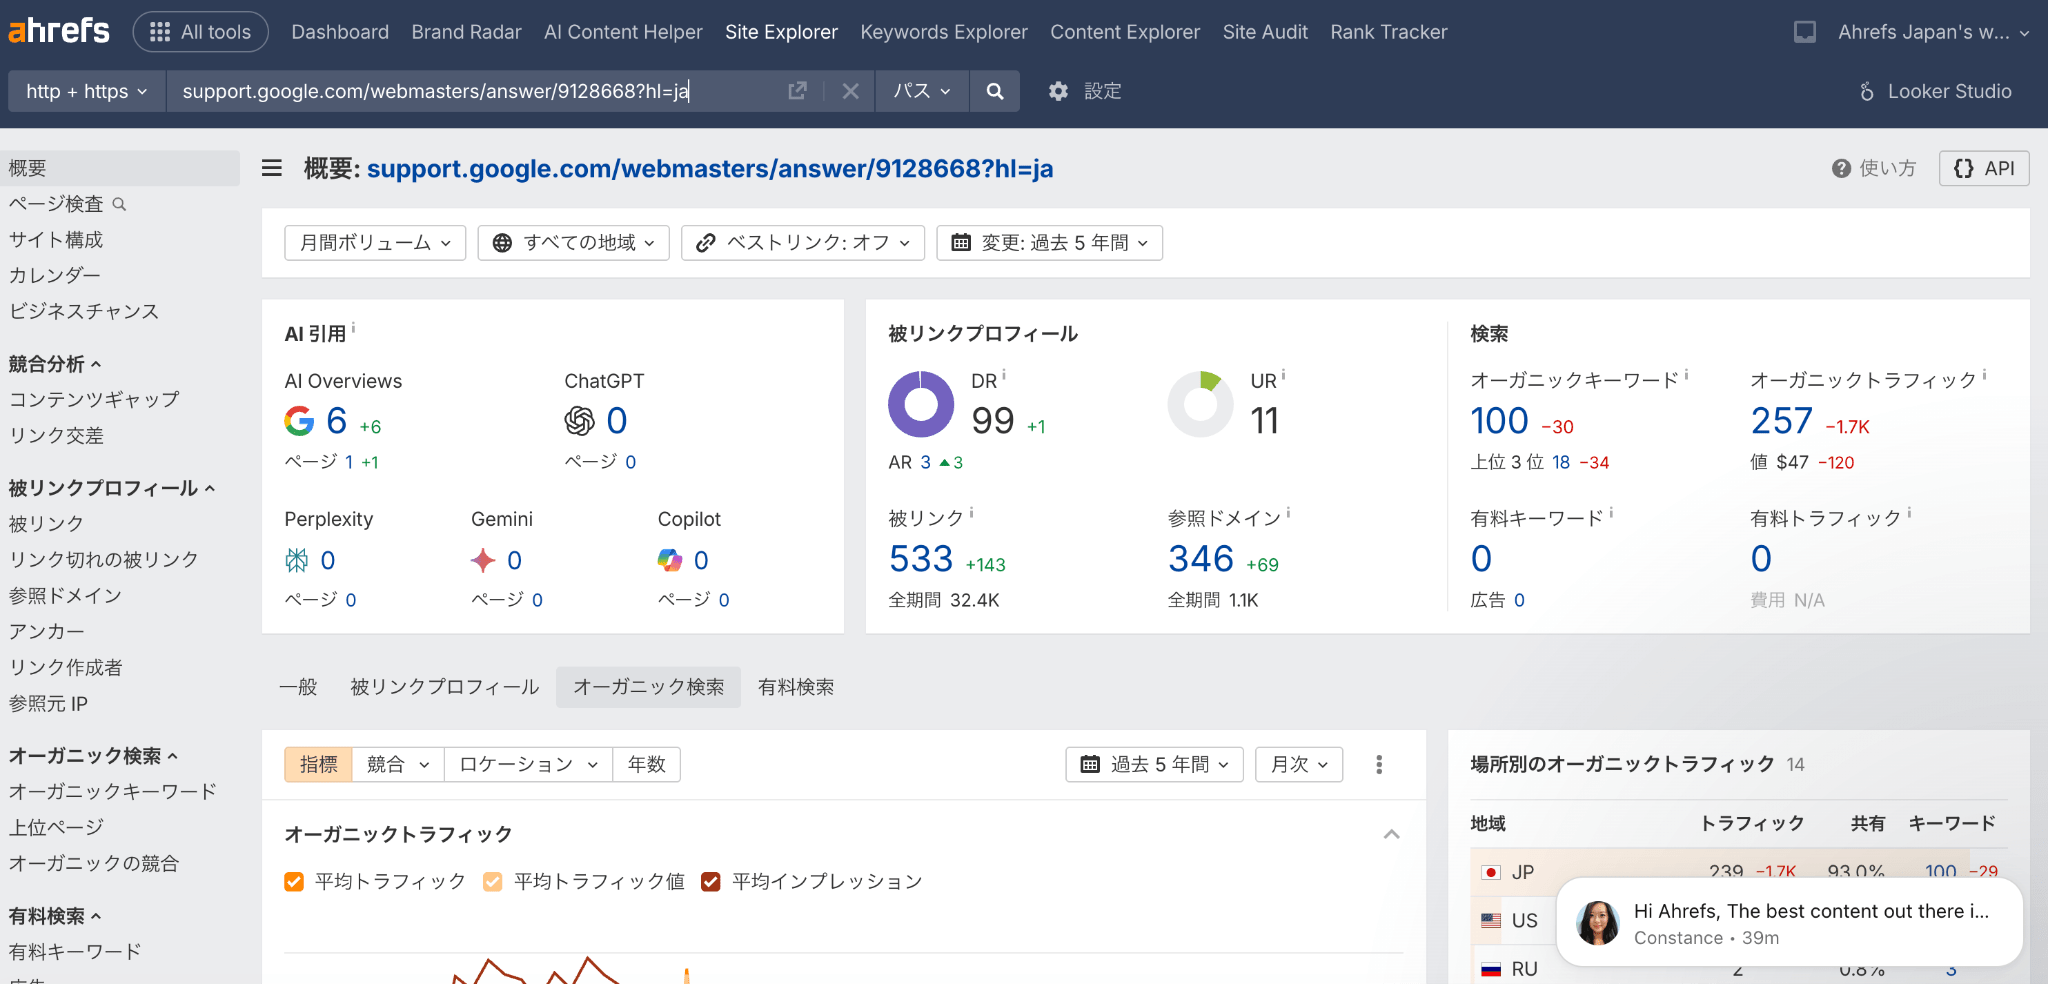Open the target URL in new tab icon
Screen dimensions: 2048x984
pos(797,90)
